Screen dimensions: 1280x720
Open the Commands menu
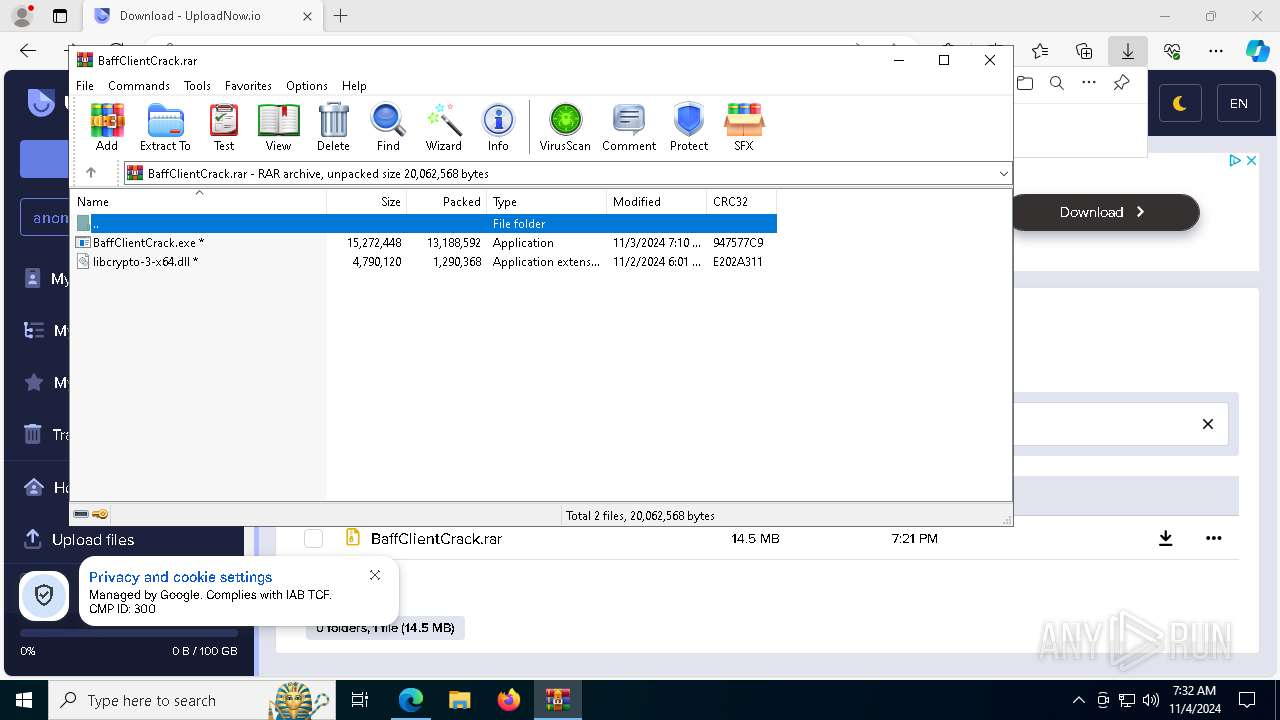tap(139, 86)
